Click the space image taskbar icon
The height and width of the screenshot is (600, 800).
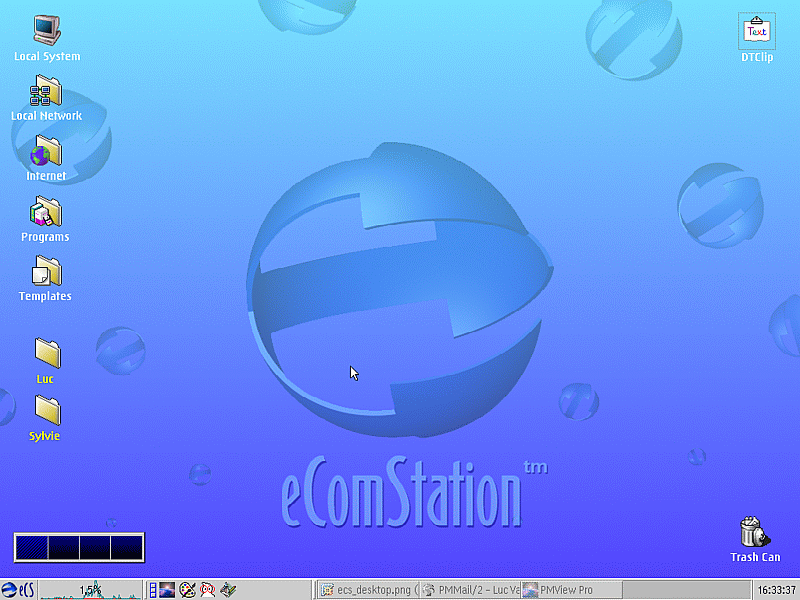(167, 590)
